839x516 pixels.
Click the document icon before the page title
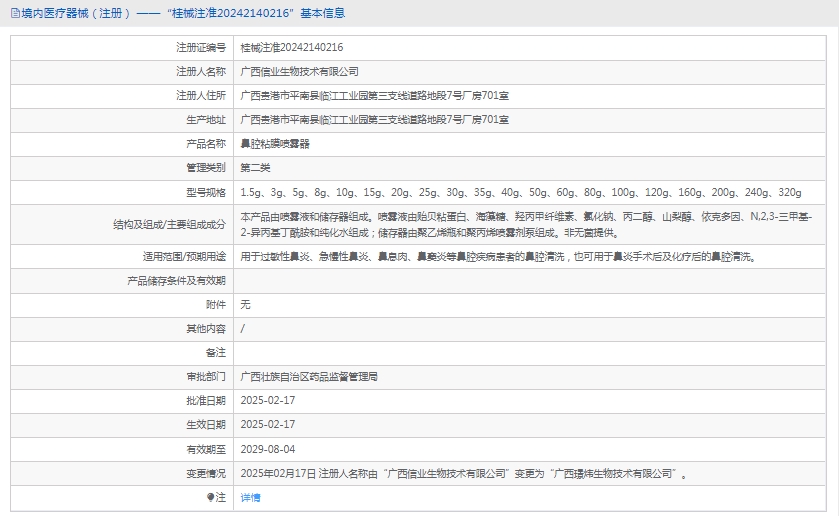(x=14, y=13)
